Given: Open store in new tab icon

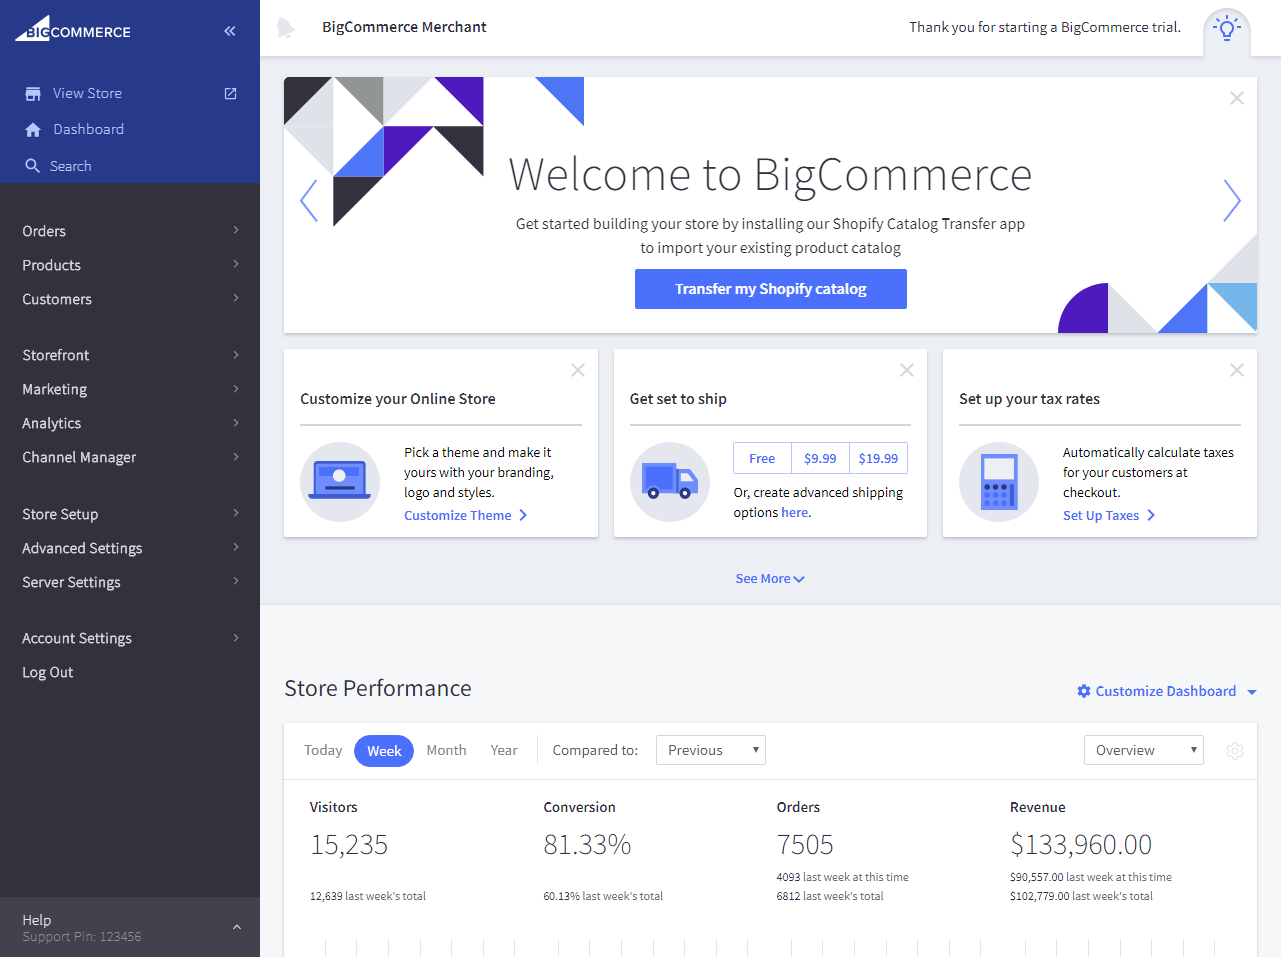Looking at the screenshot, I should coord(230,93).
